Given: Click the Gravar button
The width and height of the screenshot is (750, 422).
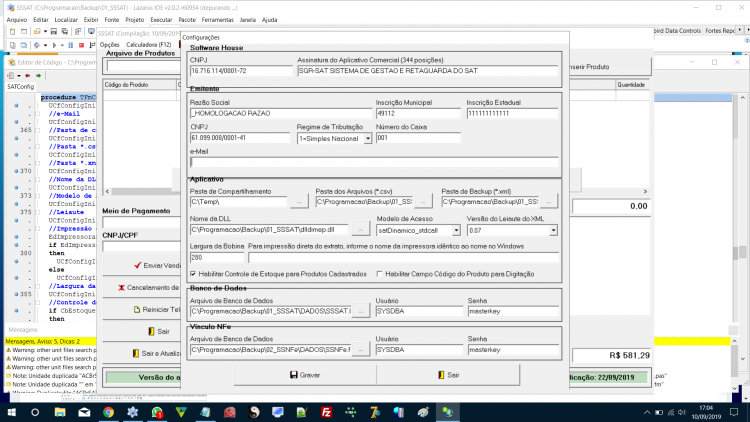Looking at the screenshot, I should click(x=305, y=375).
